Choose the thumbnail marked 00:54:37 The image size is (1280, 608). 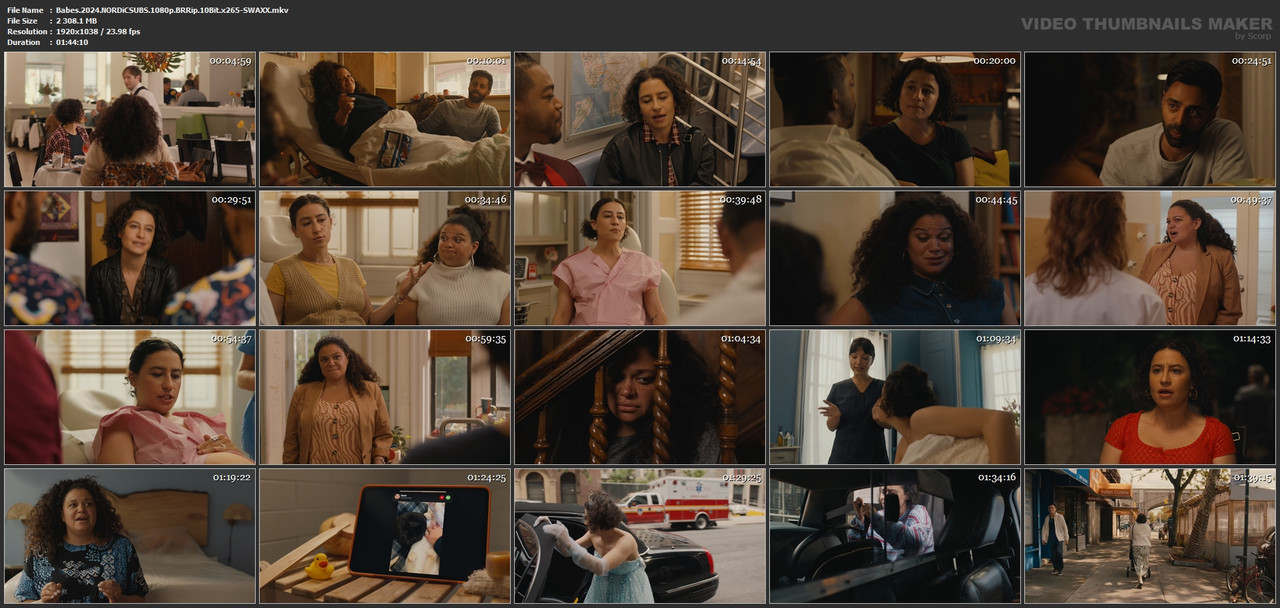130,397
